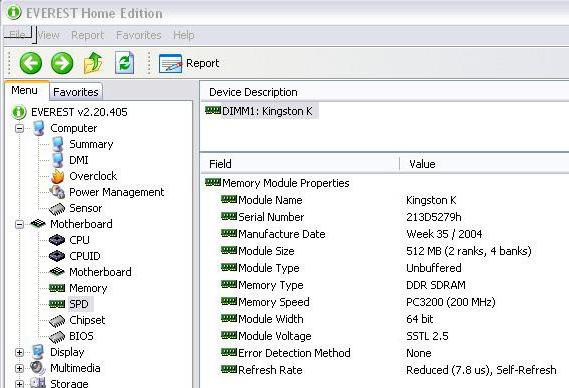Click the CPU chip icon
The image size is (569, 388).
[57, 240]
